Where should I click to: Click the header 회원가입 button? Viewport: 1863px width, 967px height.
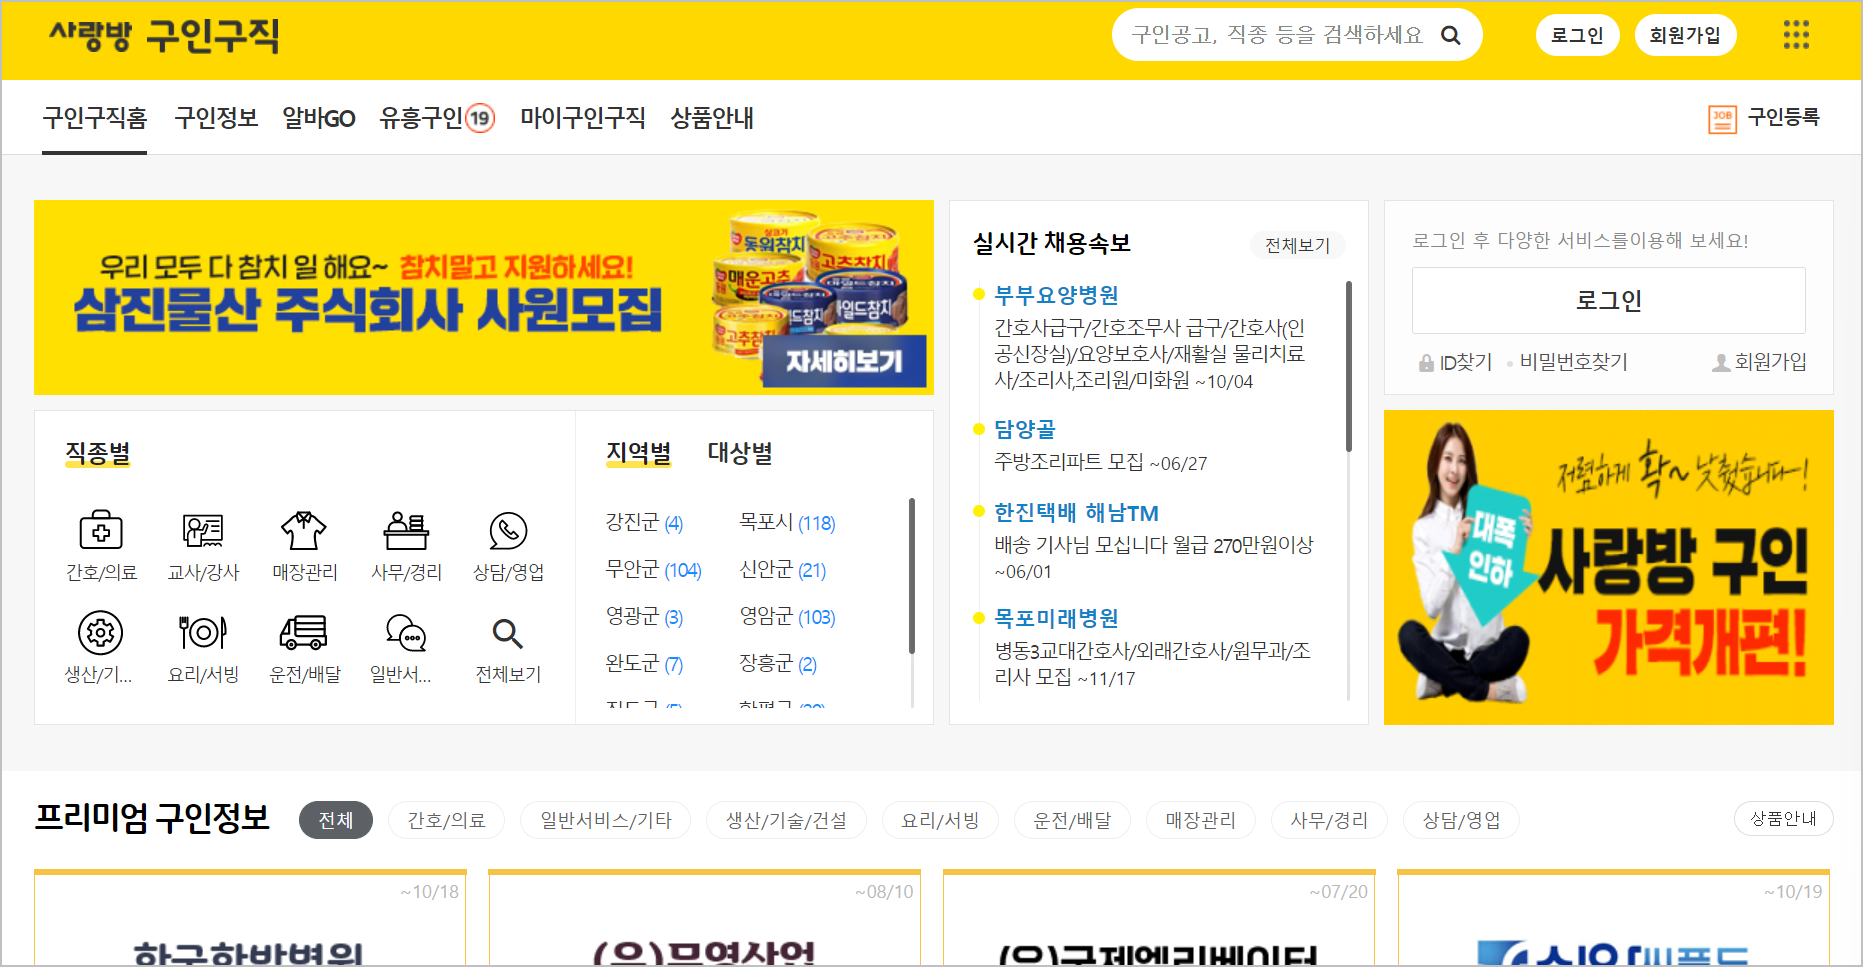pyautogui.click(x=1685, y=36)
